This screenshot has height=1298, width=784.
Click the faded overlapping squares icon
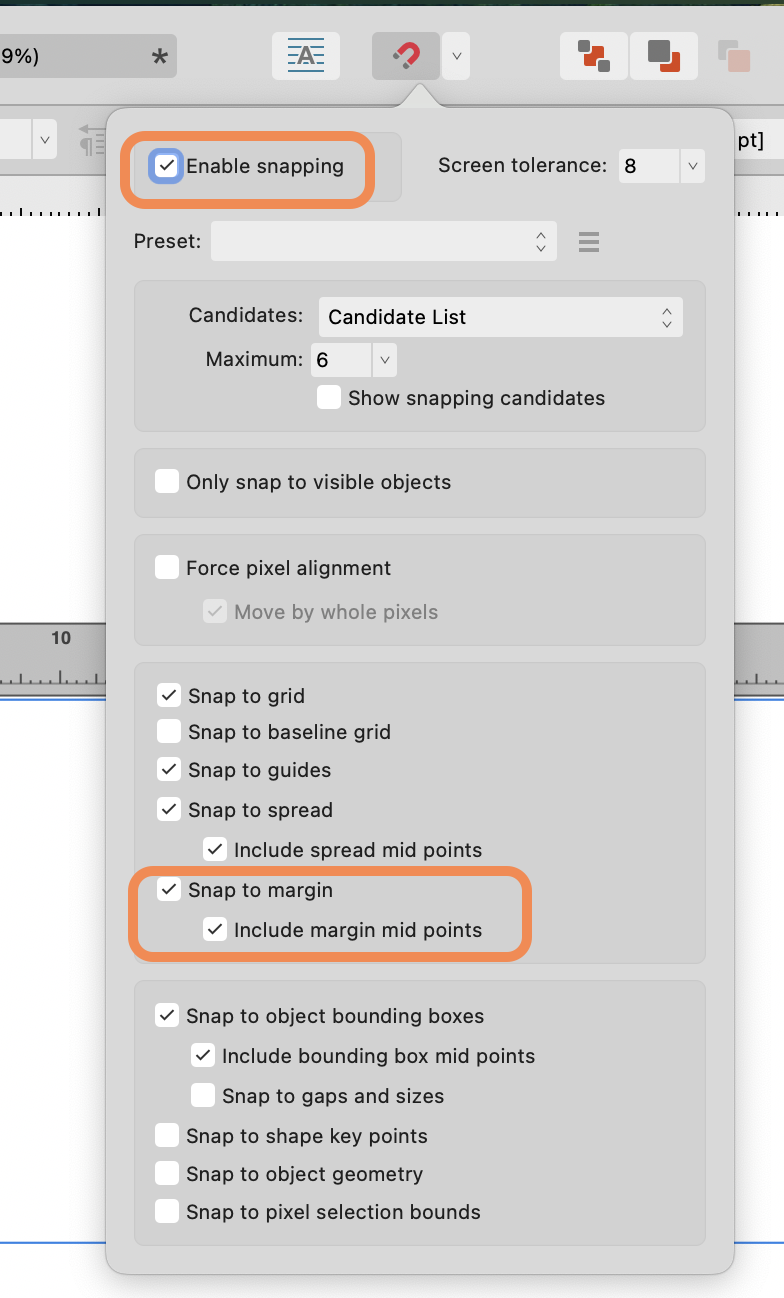(734, 56)
